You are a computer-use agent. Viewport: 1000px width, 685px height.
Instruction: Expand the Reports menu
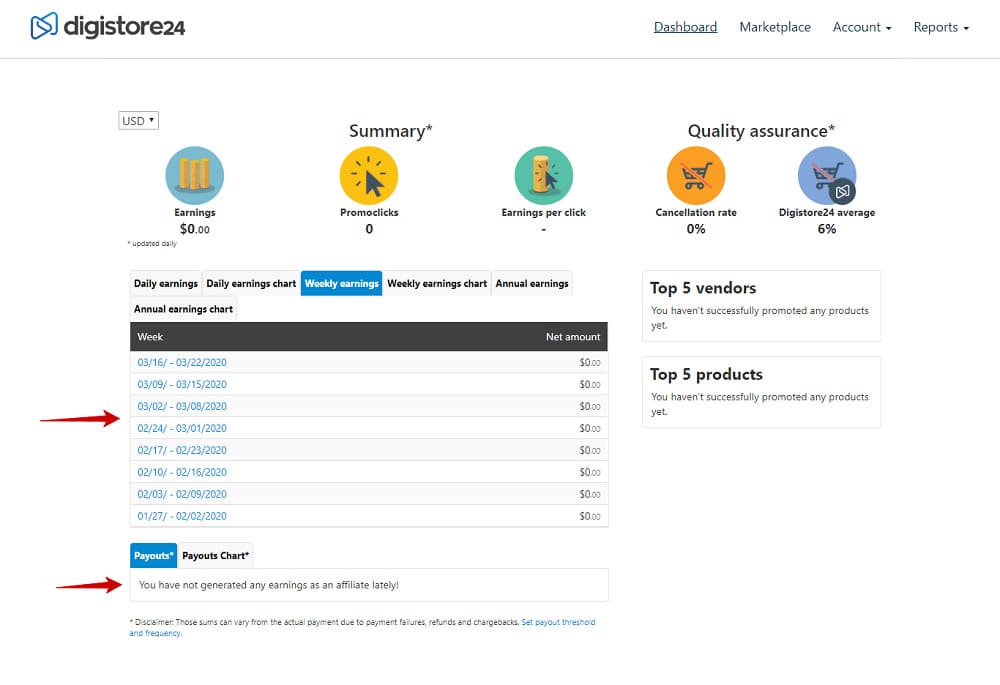(941, 27)
